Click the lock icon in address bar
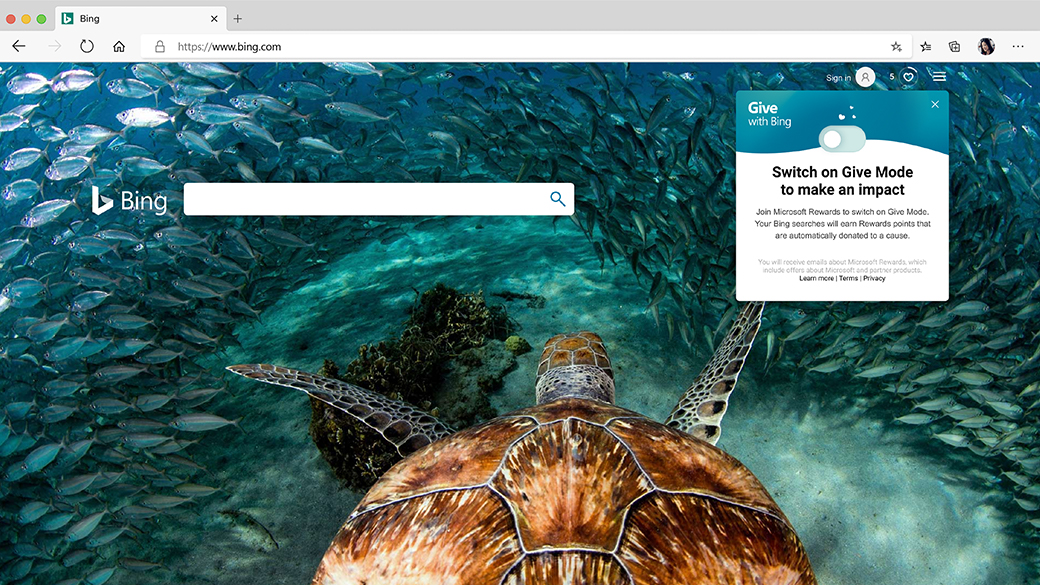 point(160,46)
